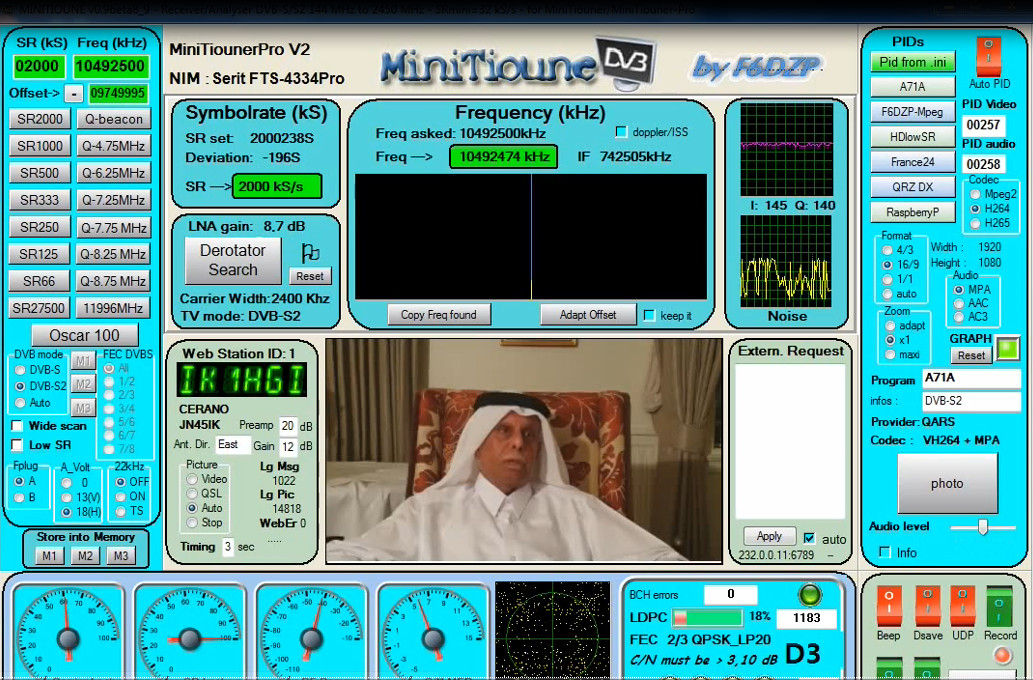This screenshot has width=1033, height=680.
Task: Click the green lock LED indicator
Action: point(810,594)
